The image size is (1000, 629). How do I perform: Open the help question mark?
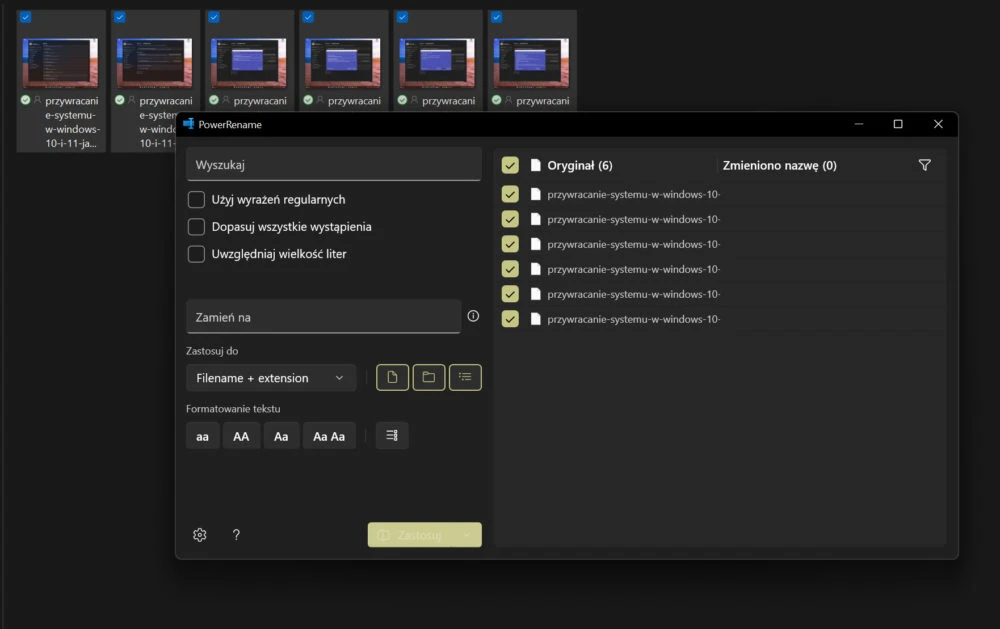click(236, 535)
